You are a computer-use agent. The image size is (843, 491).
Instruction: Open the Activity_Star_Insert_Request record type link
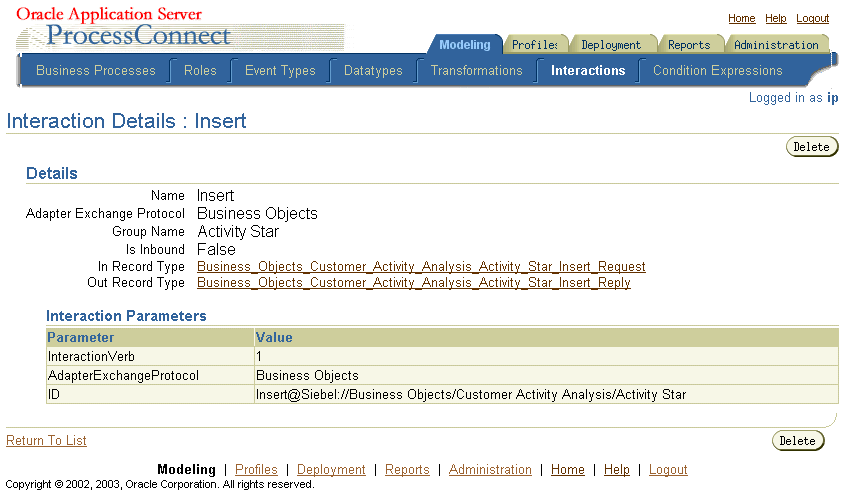pyautogui.click(x=421, y=267)
